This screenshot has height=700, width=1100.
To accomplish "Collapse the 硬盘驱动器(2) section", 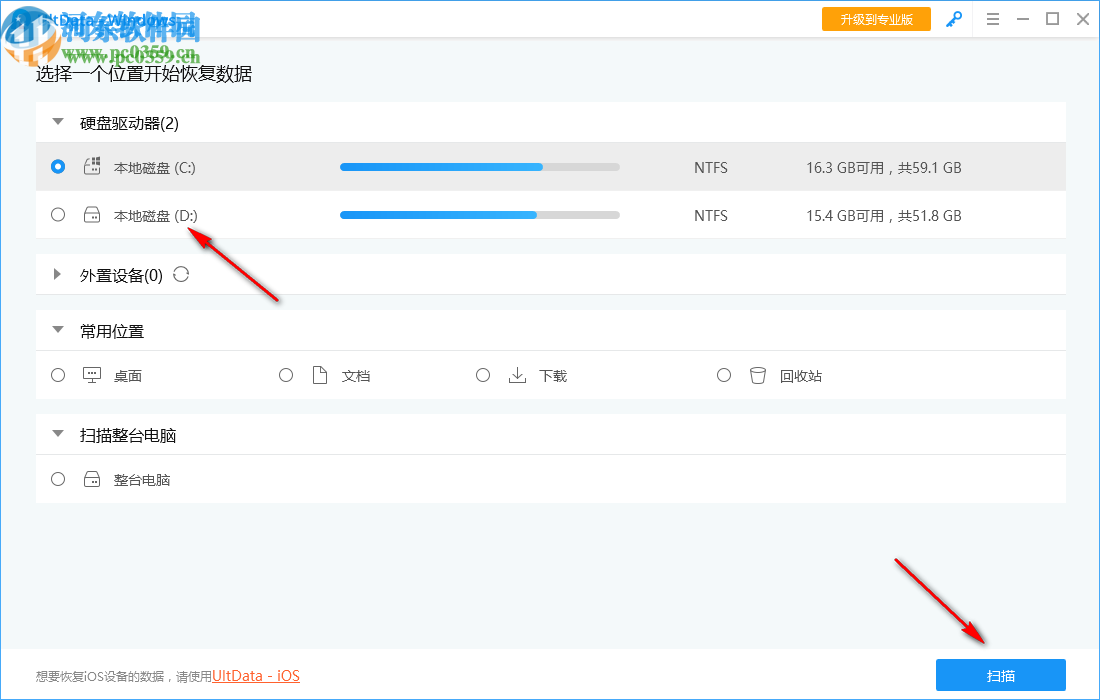I will pyautogui.click(x=57, y=121).
